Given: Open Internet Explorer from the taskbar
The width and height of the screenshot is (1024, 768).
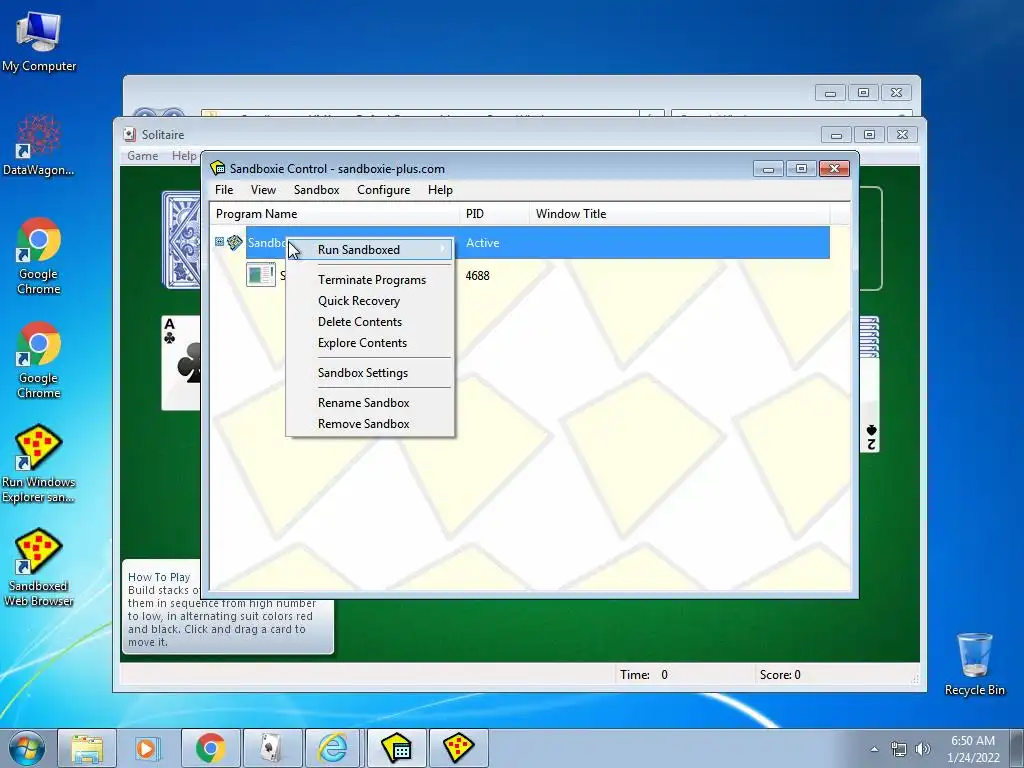Looking at the screenshot, I should (333, 748).
